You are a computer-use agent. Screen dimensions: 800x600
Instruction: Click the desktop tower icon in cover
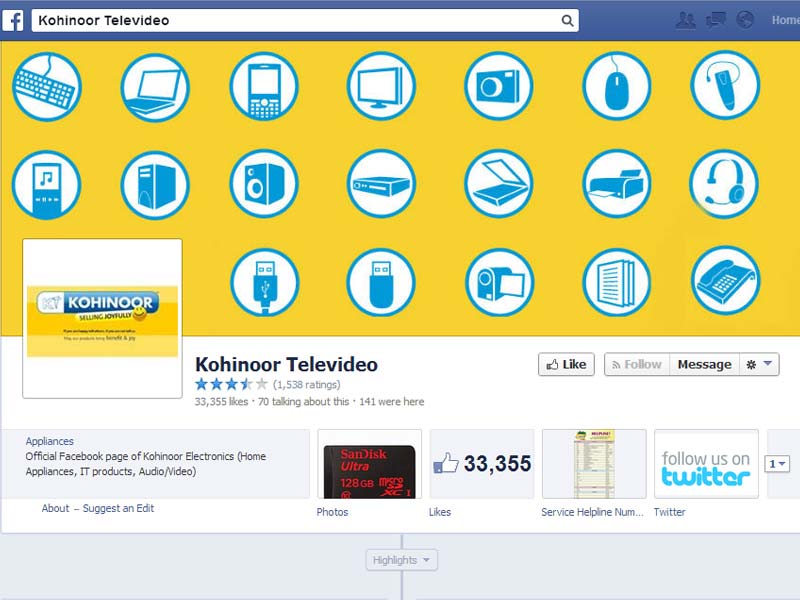(x=155, y=185)
